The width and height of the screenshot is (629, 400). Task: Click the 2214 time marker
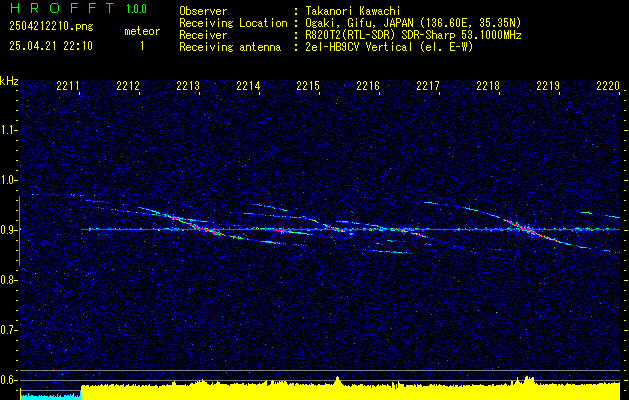coord(248,85)
